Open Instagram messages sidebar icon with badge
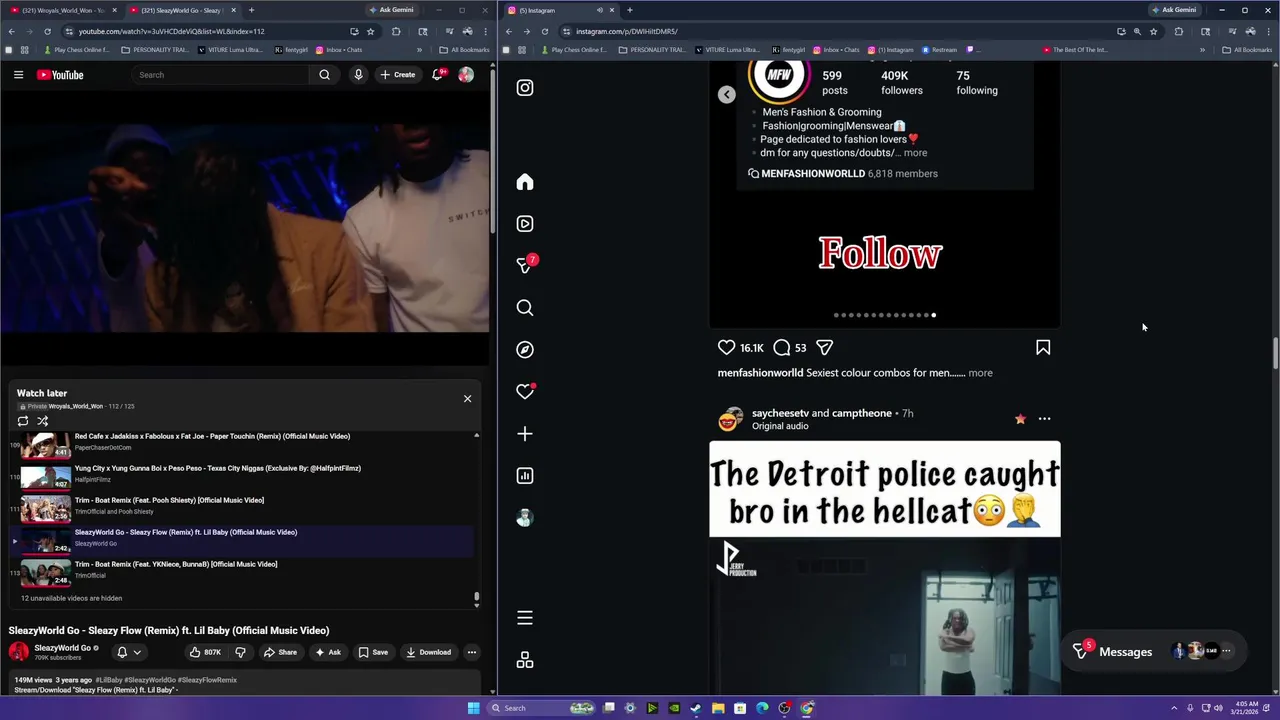 click(x=525, y=265)
